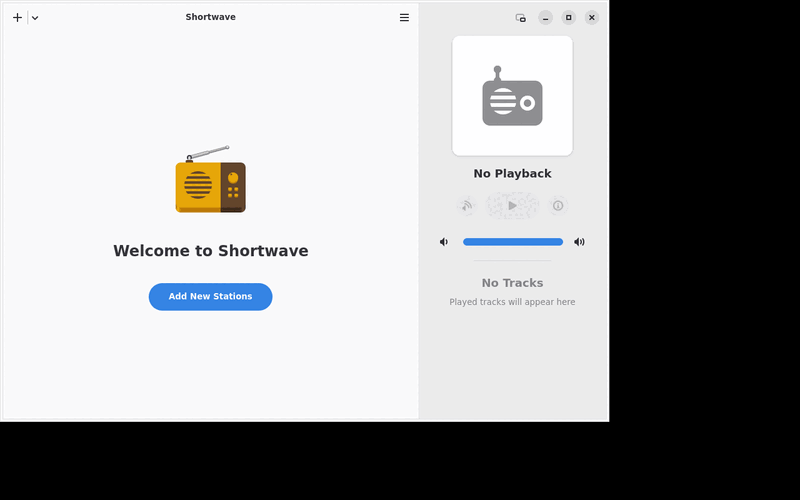
Task: Click the Welcome to Shortwave heading
Action: pos(211,251)
